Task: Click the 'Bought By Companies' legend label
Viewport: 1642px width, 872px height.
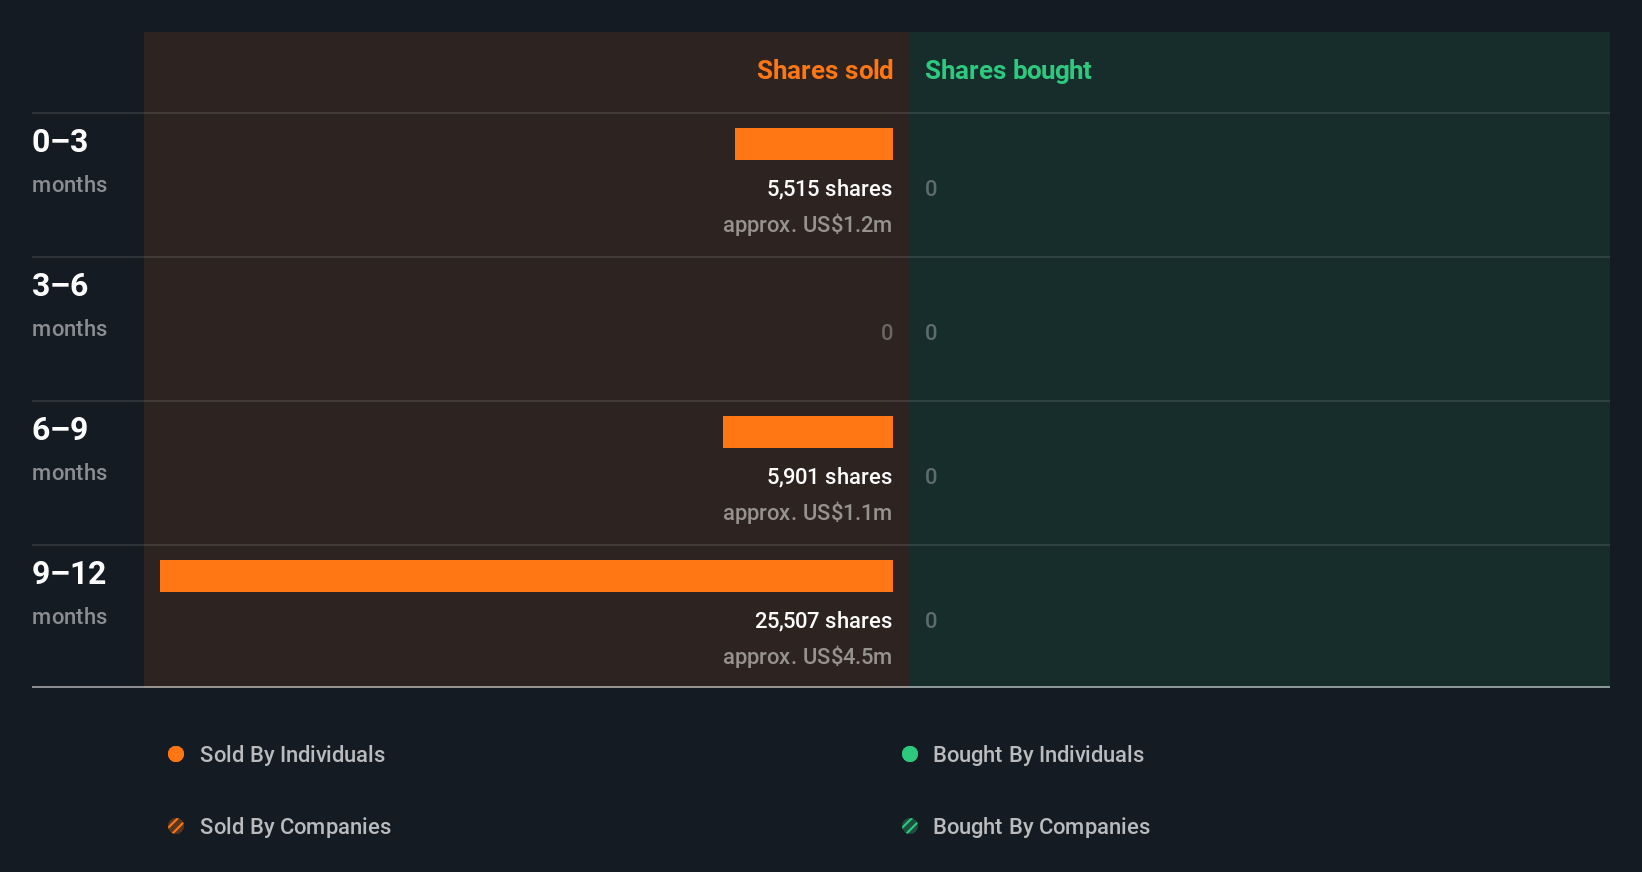Action: point(1041,826)
